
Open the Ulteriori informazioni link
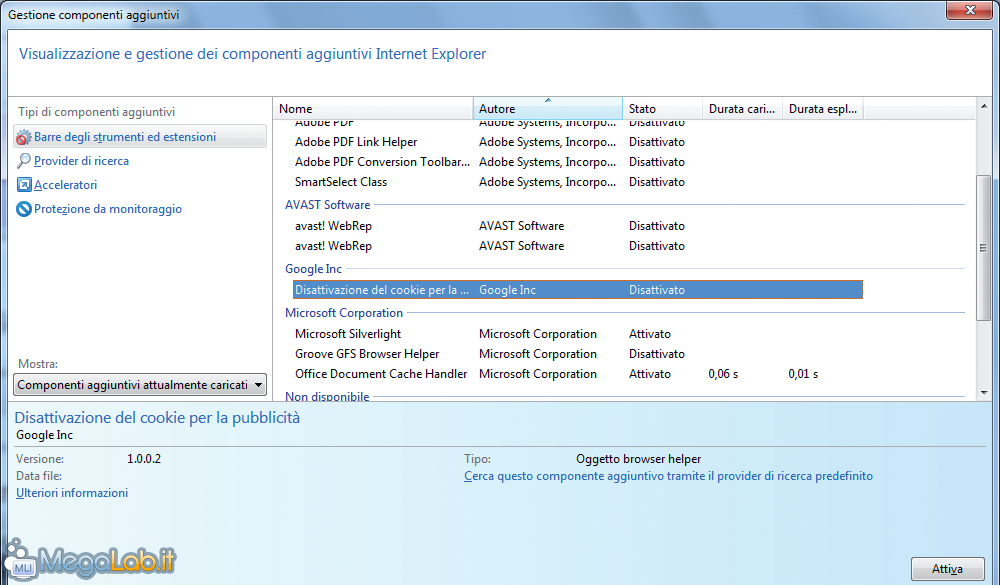tap(72, 493)
